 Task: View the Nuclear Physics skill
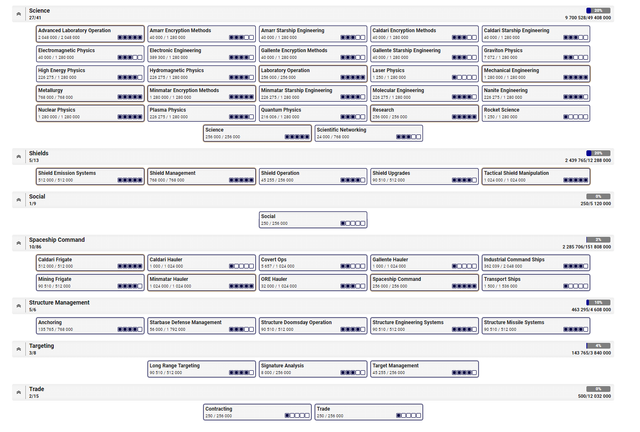coord(90,114)
